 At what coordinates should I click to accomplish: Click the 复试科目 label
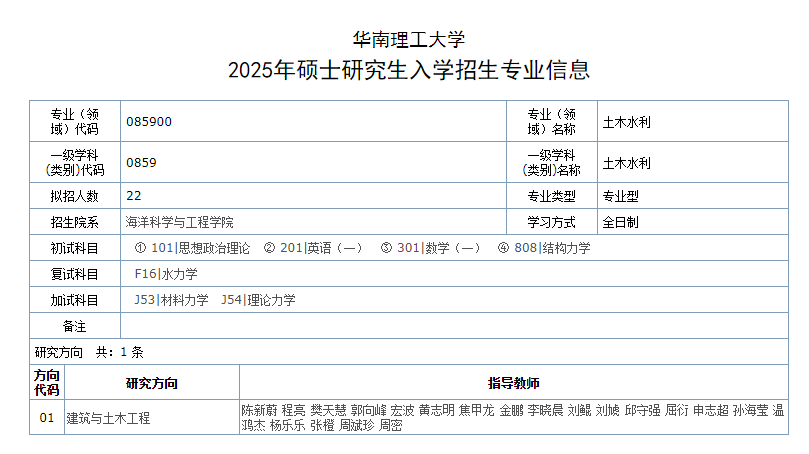pyautogui.click(x=75, y=274)
